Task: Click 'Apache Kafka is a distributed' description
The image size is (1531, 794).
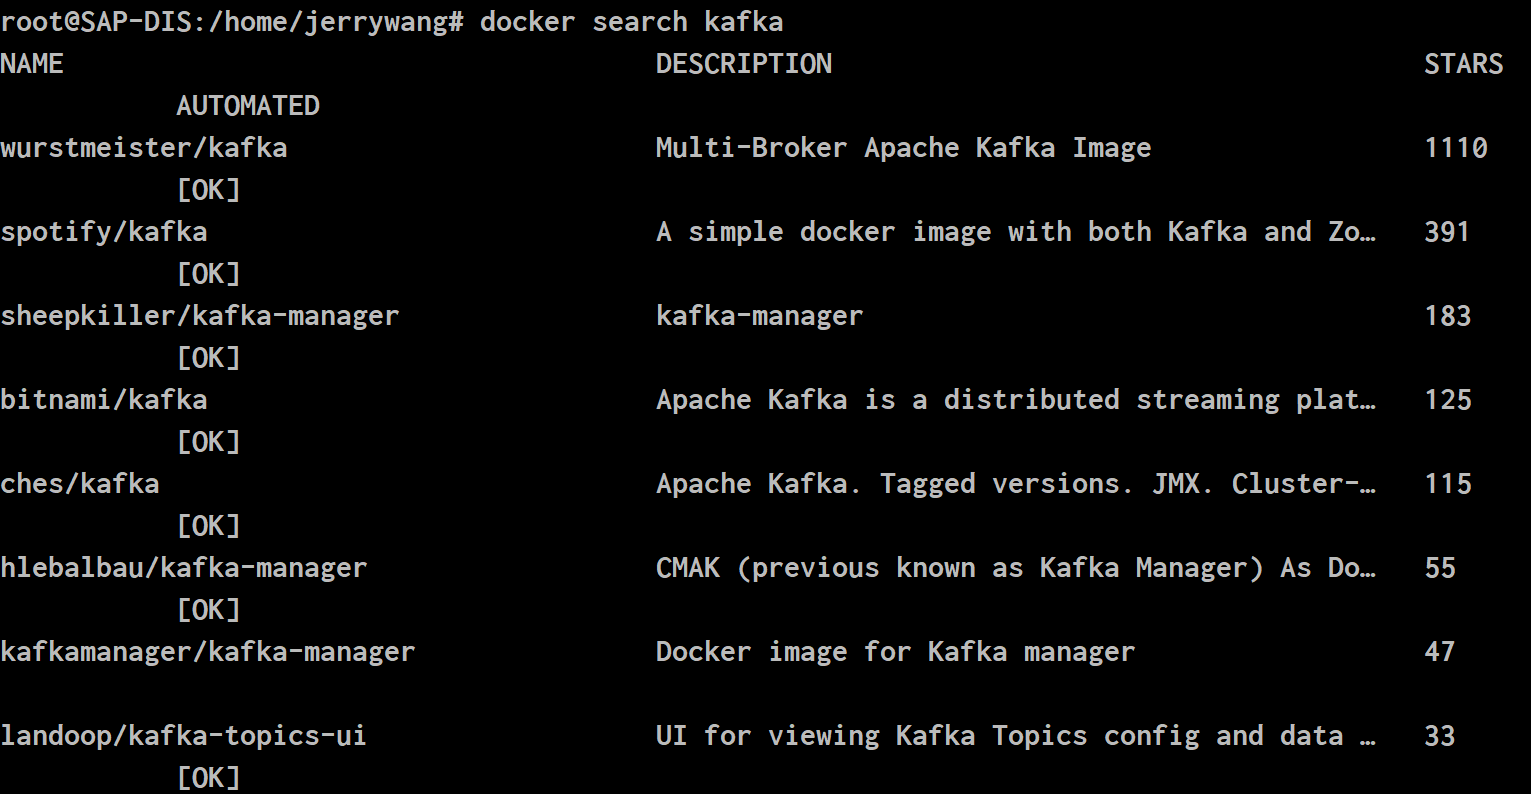Action: tap(1015, 400)
